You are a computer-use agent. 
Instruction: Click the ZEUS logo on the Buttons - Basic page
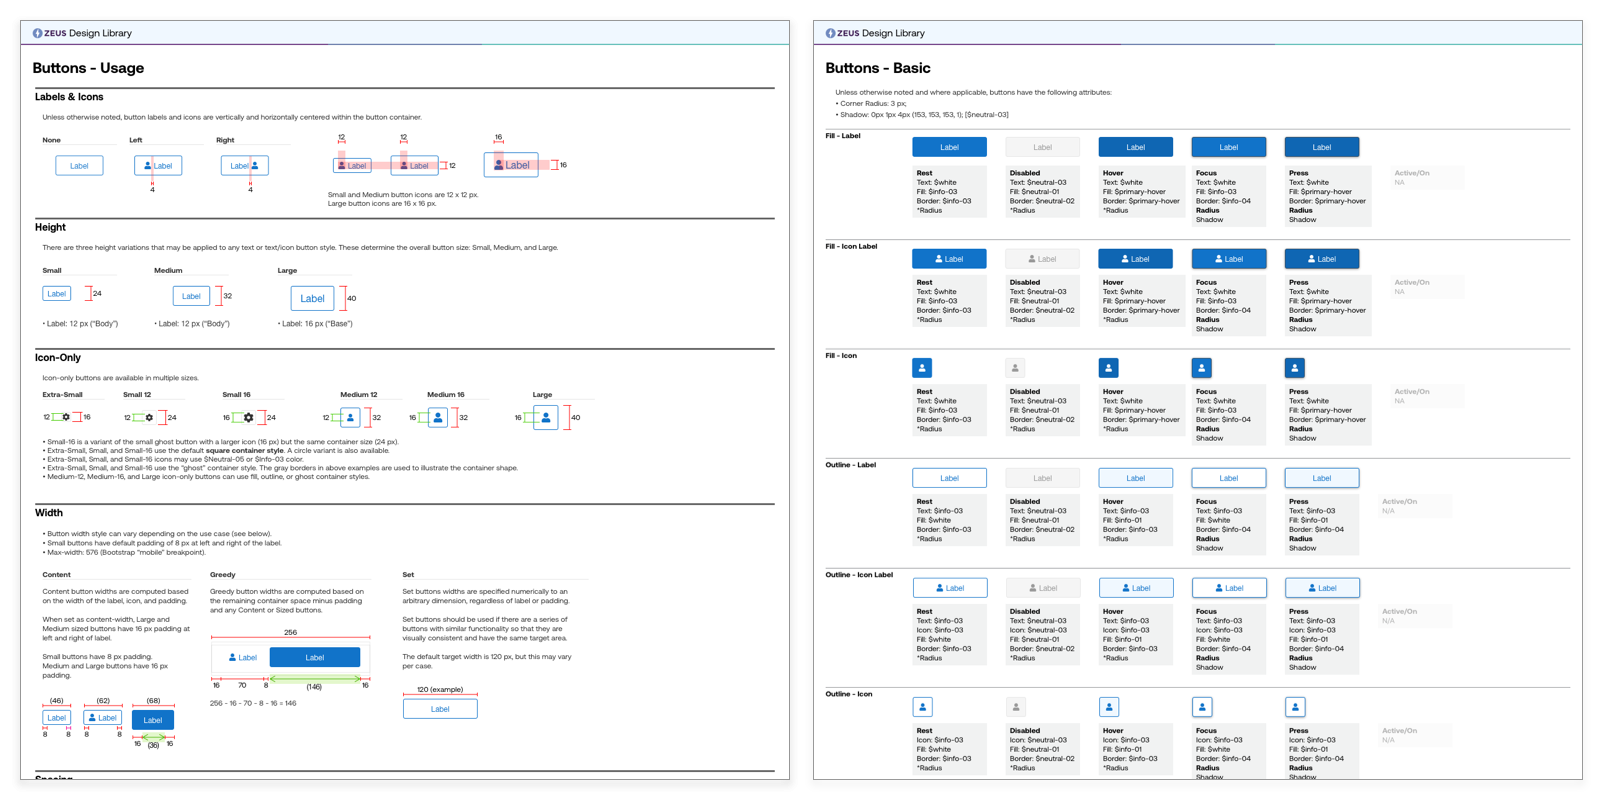pos(842,33)
